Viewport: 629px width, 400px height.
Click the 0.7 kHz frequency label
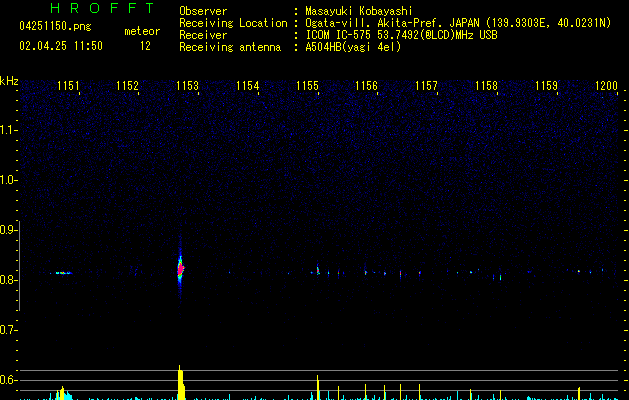click(8, 330)
